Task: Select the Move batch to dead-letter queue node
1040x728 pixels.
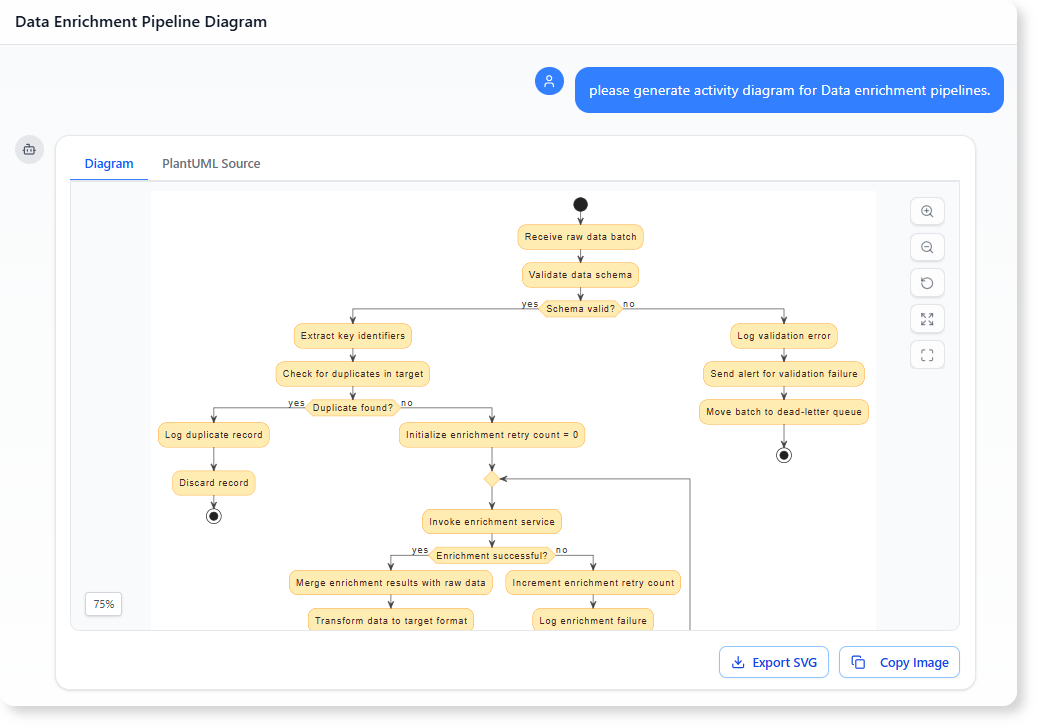Action: point(784,411)
